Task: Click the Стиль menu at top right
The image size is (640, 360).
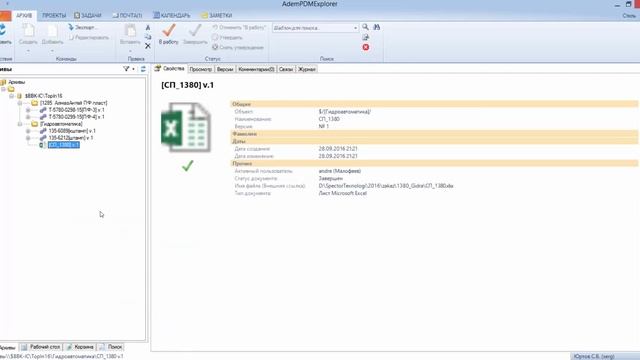Action: tap(629, 16)
